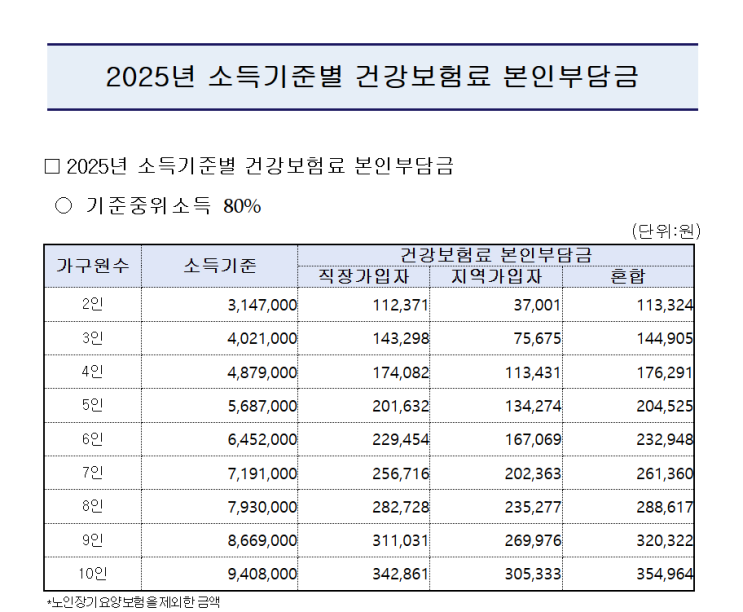Click cell value 256,716
743x612 pixels.
click(400, 473)
